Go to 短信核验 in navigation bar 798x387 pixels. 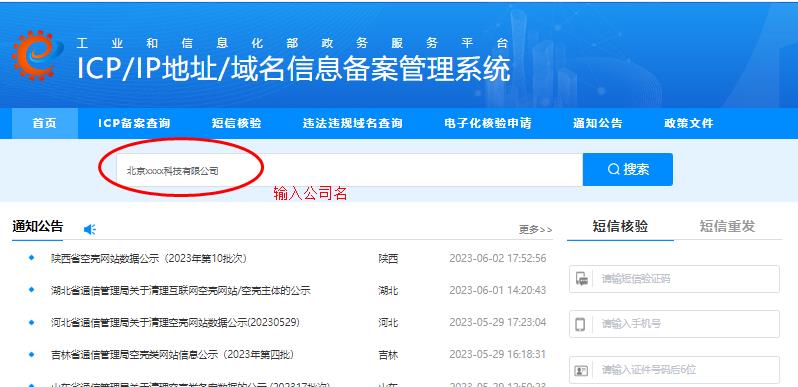[237, 123]
